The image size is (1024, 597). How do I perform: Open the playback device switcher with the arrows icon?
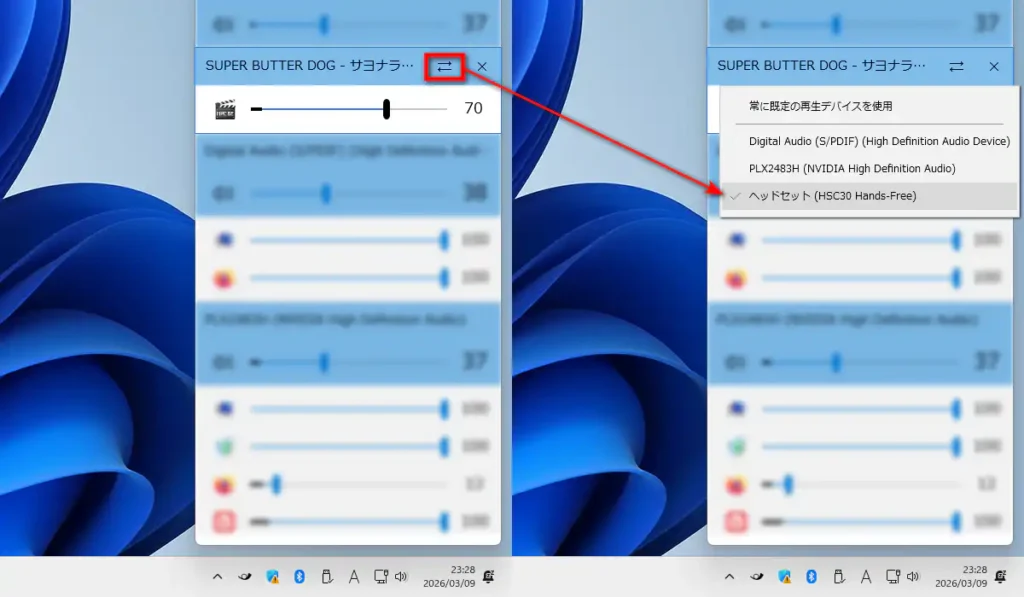(x=444, y=66)
